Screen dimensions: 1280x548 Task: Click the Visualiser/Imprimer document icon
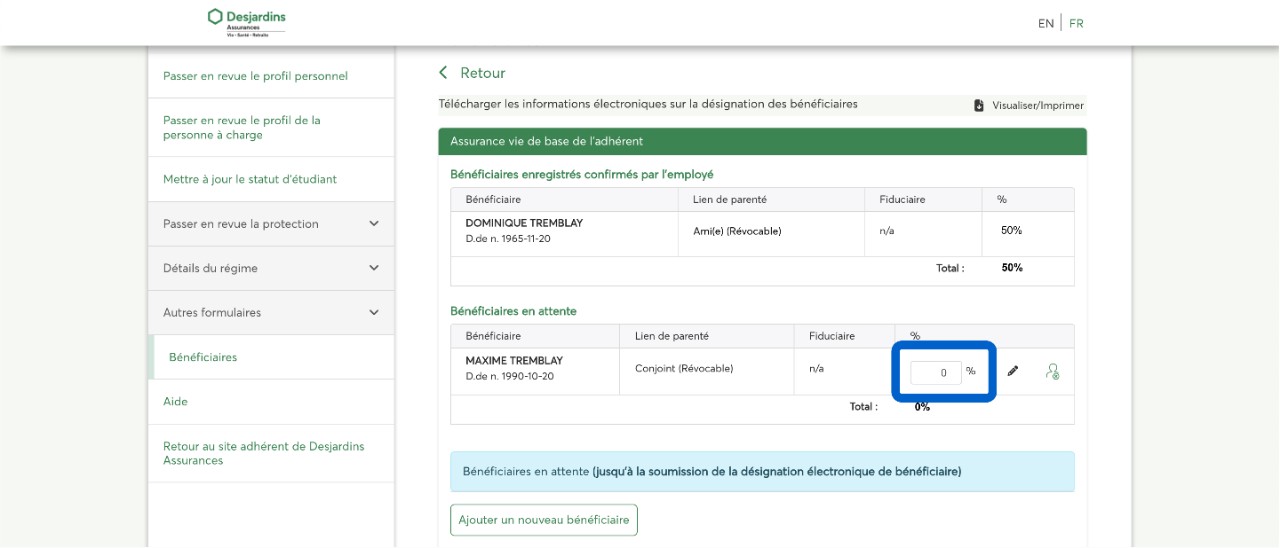(979, 105)
